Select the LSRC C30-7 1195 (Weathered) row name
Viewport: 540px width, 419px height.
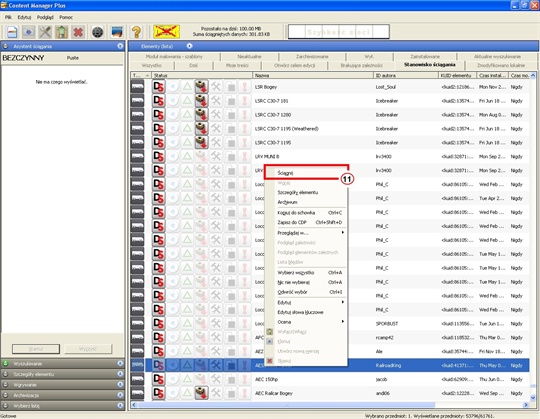[287, 129]
